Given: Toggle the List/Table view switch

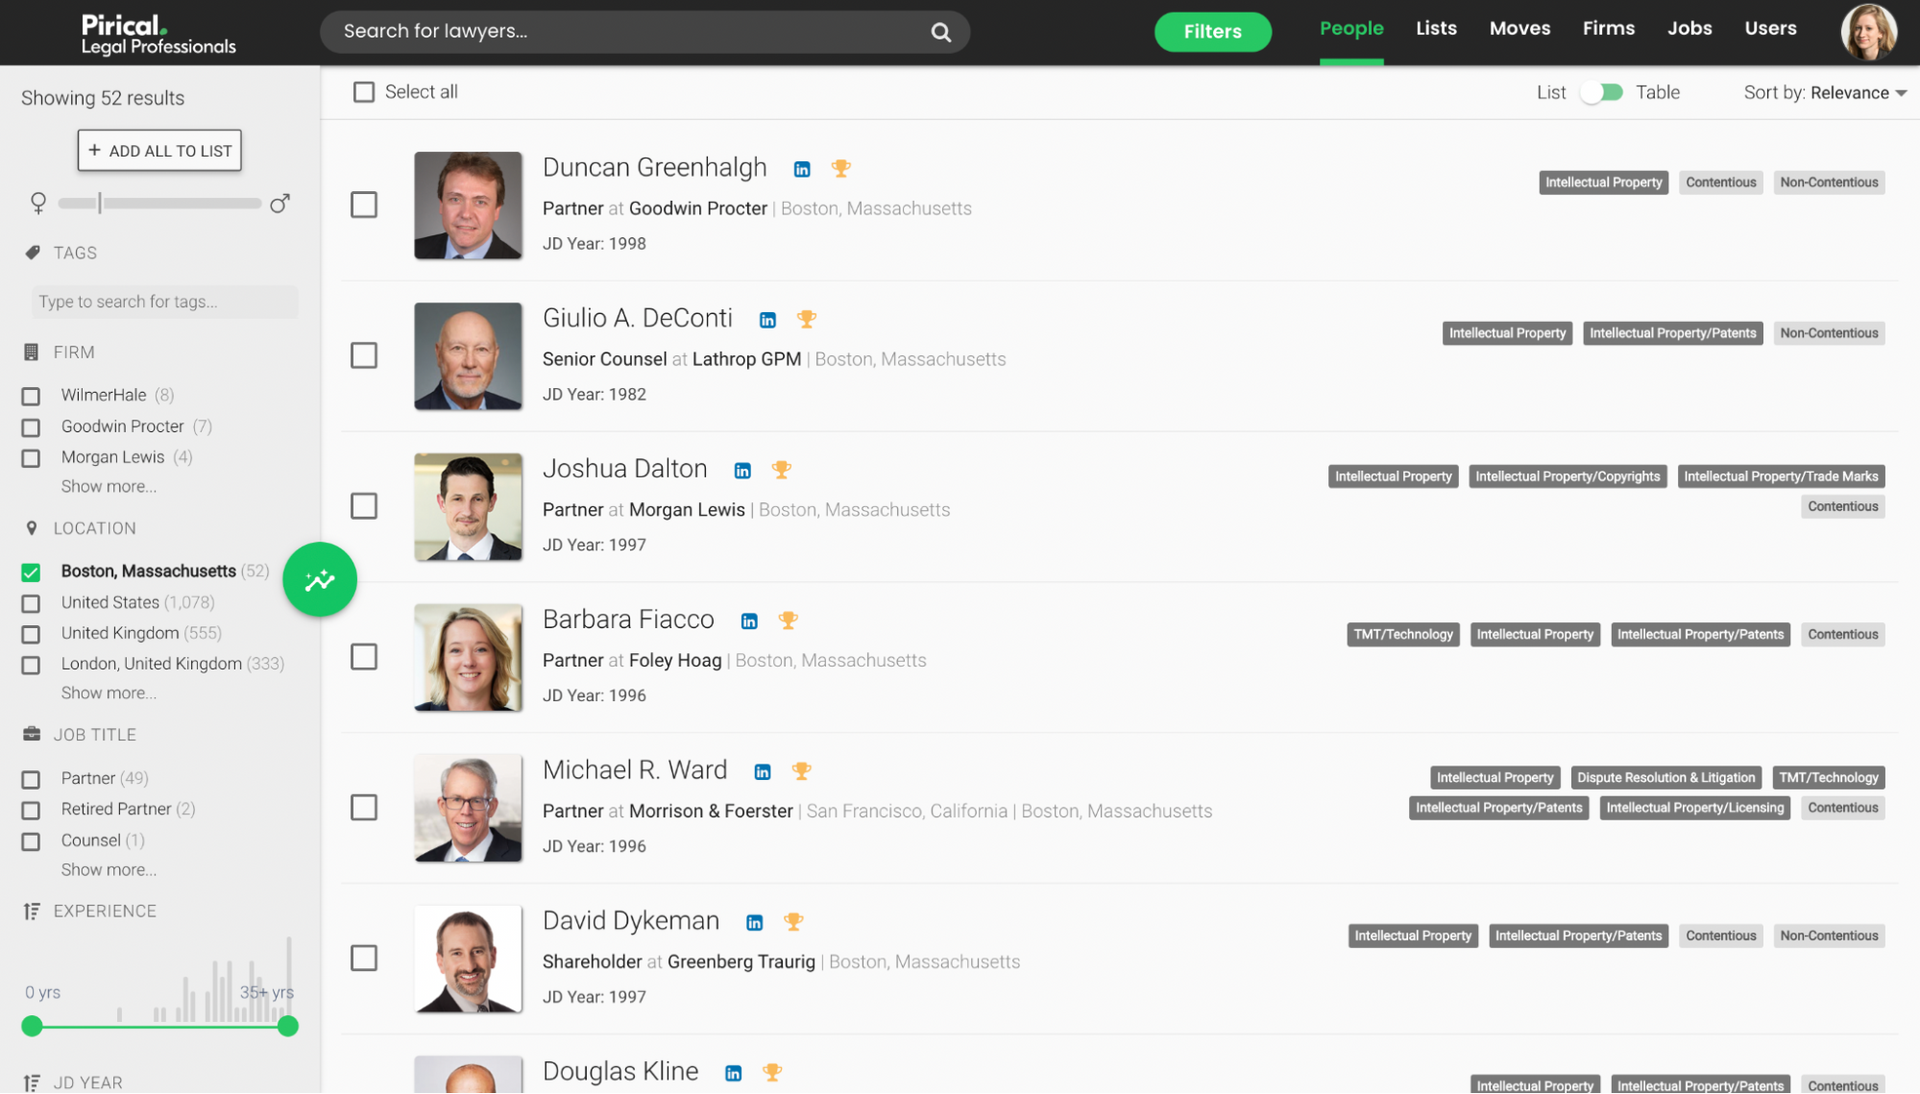Looking at the screenshot, I should 1601,92.
